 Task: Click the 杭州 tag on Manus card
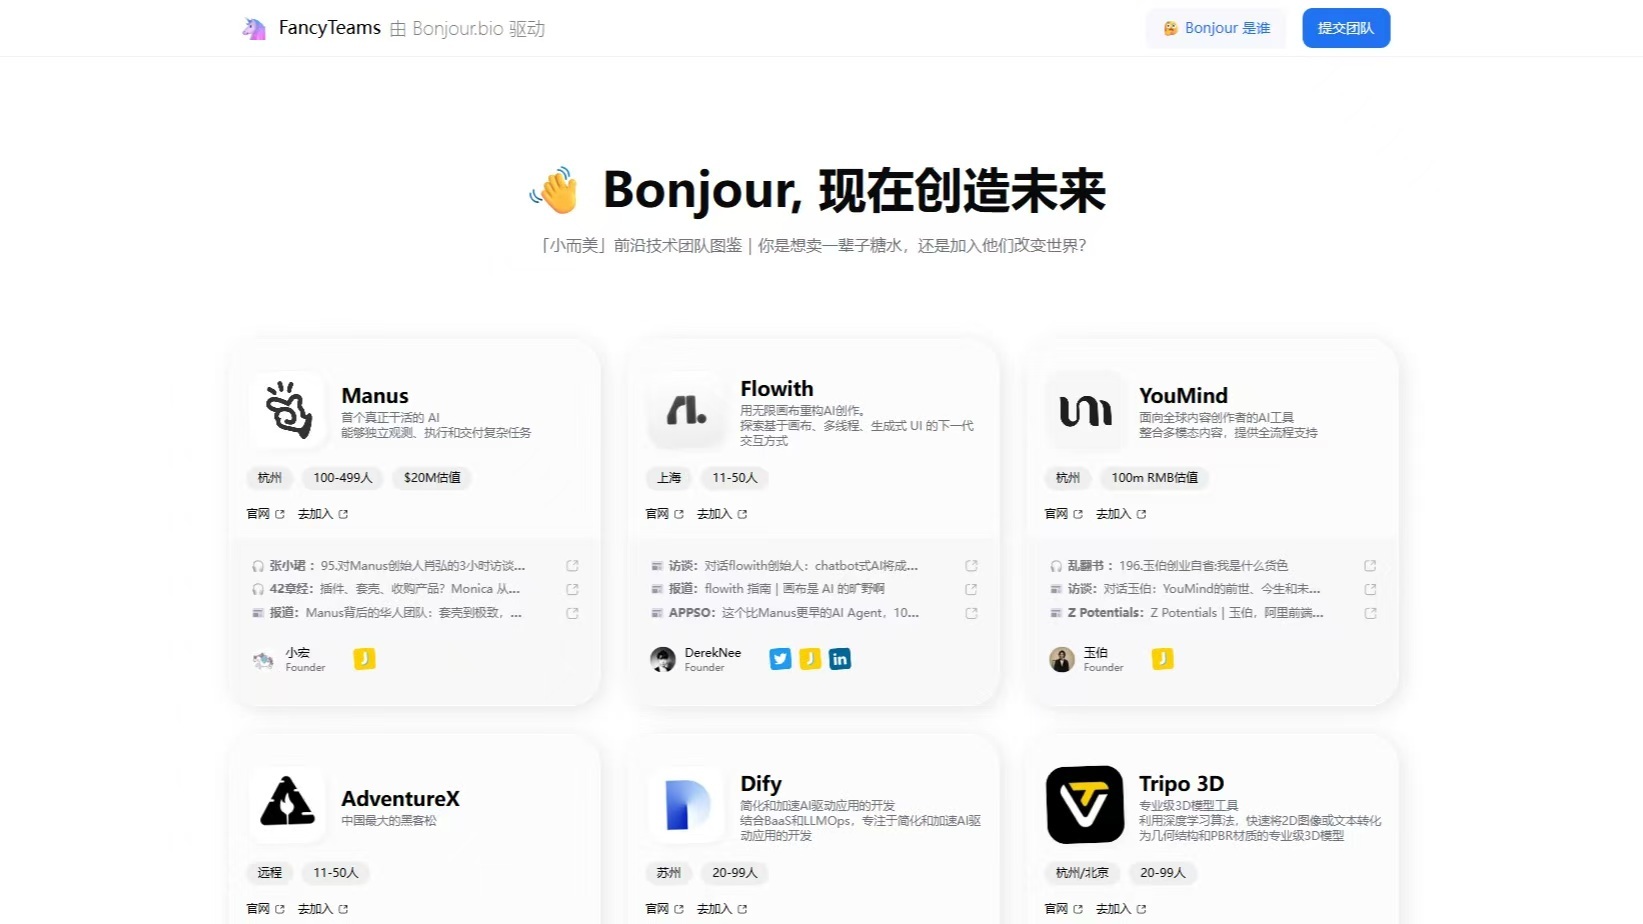pyautogui.click(x=270, y=478)
